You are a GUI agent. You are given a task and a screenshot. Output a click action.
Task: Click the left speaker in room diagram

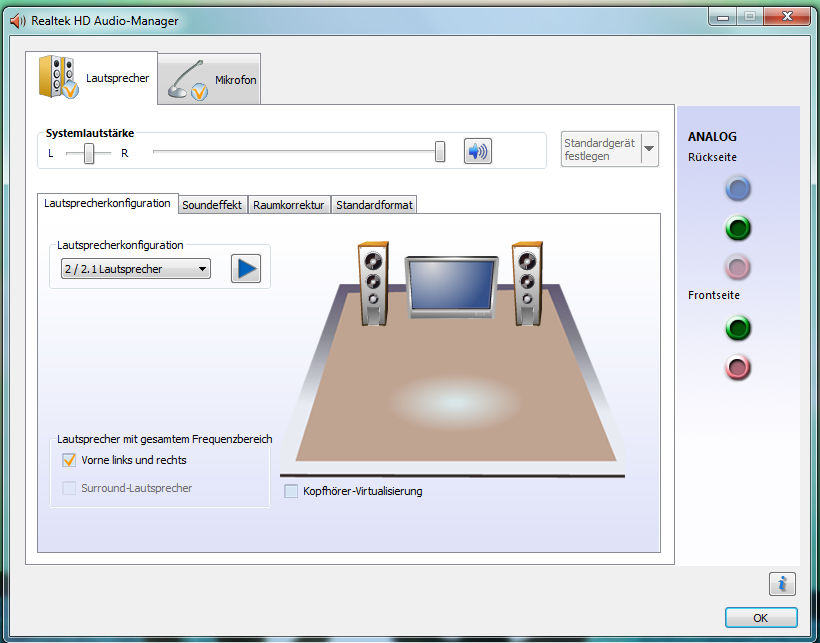(373, 283)
